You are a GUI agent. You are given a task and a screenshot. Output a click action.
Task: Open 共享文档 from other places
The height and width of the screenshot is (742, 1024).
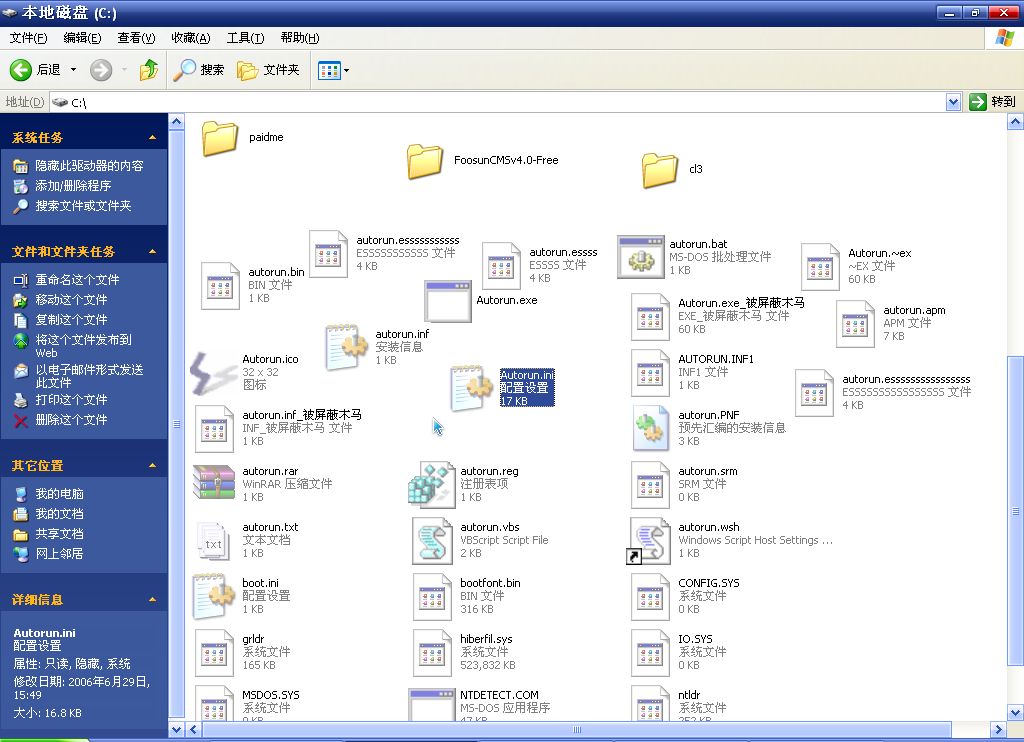click(x=59, y=534)
